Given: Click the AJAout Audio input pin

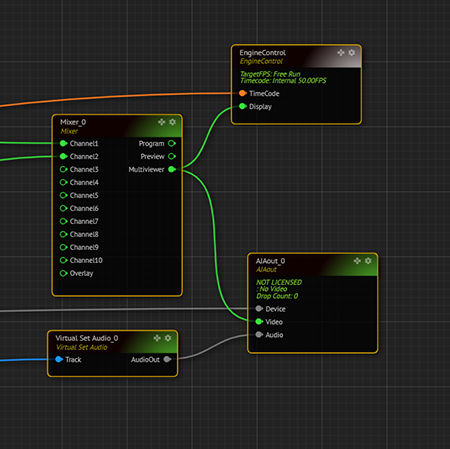Looking at the screenshot, I should coord(259,335).
